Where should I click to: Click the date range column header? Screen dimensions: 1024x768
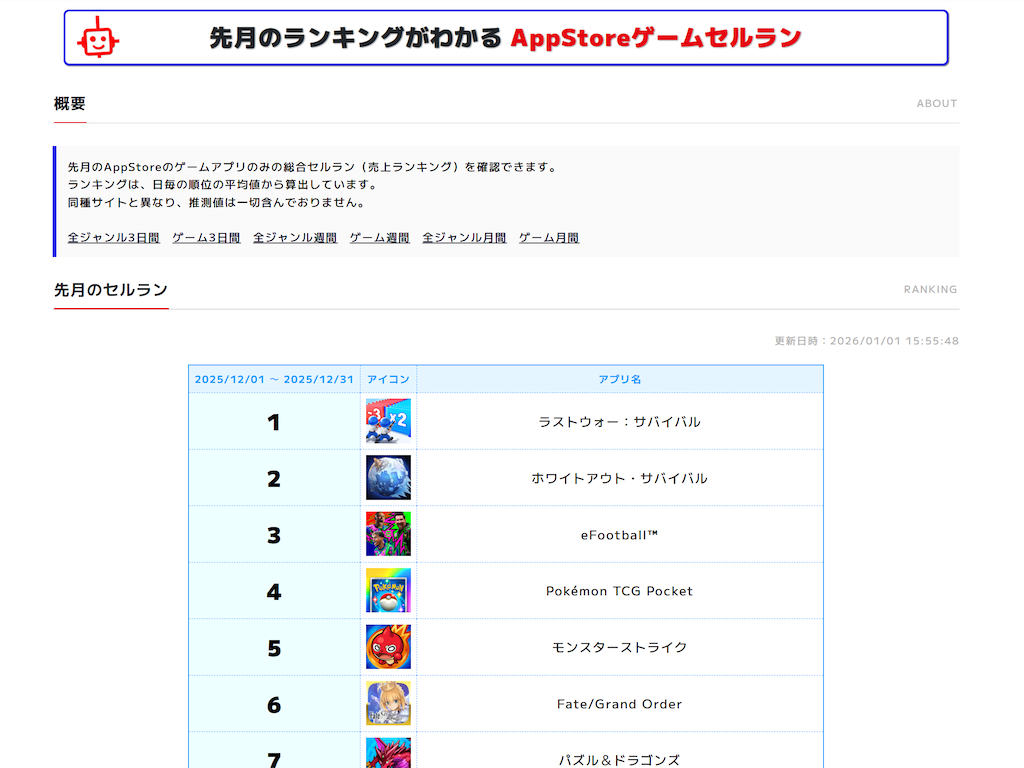tap(274, 380)
